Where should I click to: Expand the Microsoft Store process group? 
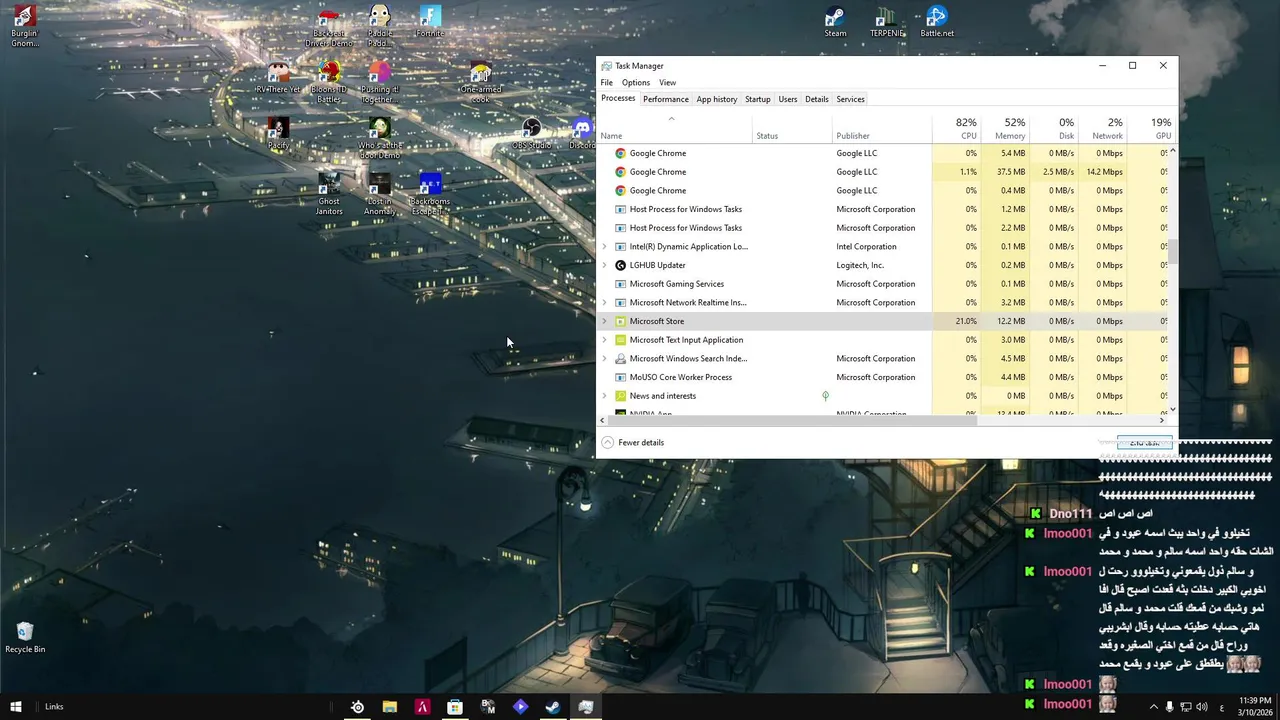tap(604, 321)
